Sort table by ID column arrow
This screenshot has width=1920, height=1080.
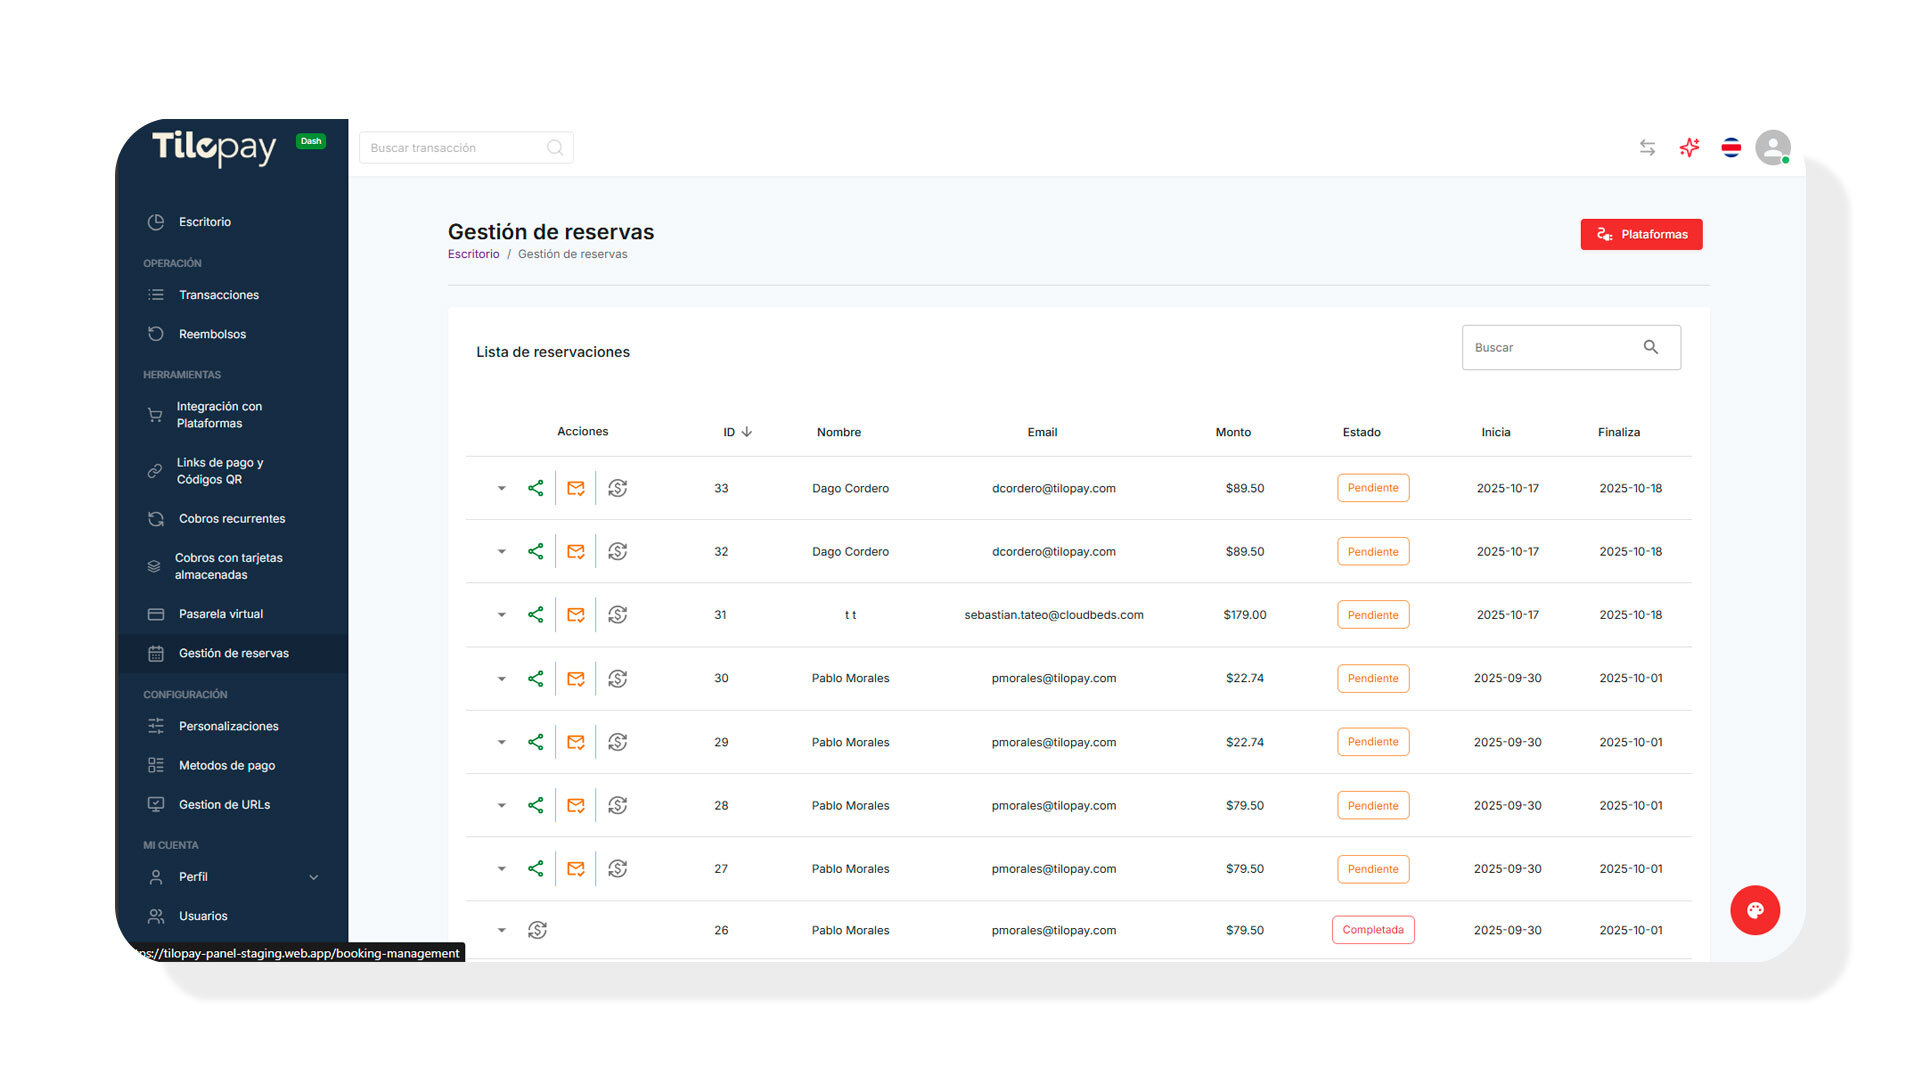click(x=747, y=432)
